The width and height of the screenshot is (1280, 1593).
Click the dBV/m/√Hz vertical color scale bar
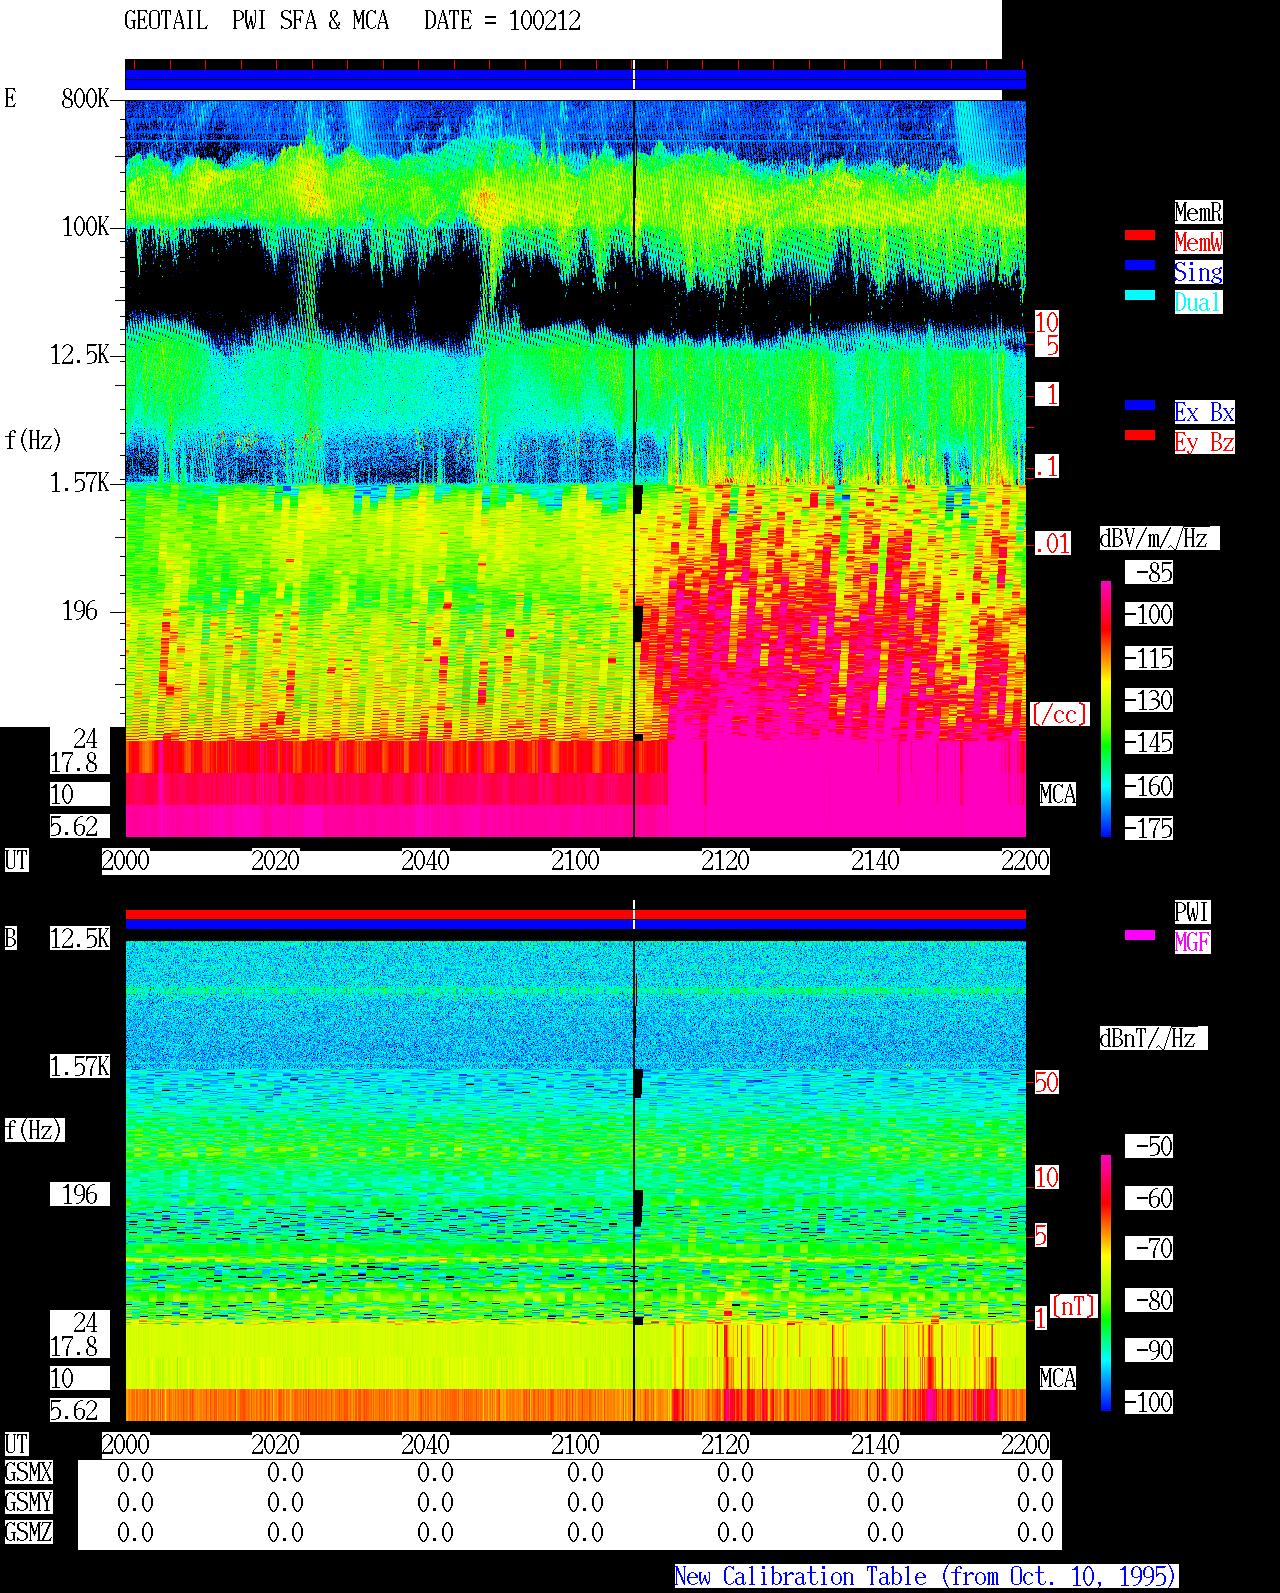pyautogui.click(x=1106, y=708)
